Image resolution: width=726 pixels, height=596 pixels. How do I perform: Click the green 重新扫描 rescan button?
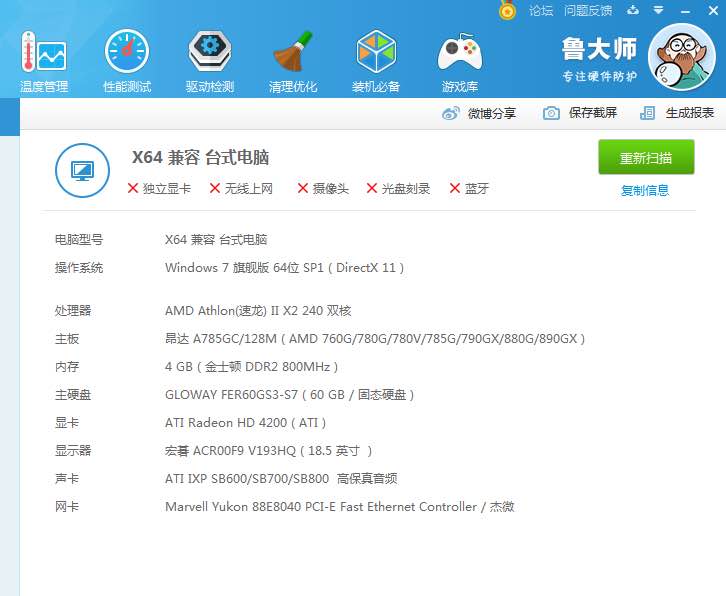tap(646, 157)
